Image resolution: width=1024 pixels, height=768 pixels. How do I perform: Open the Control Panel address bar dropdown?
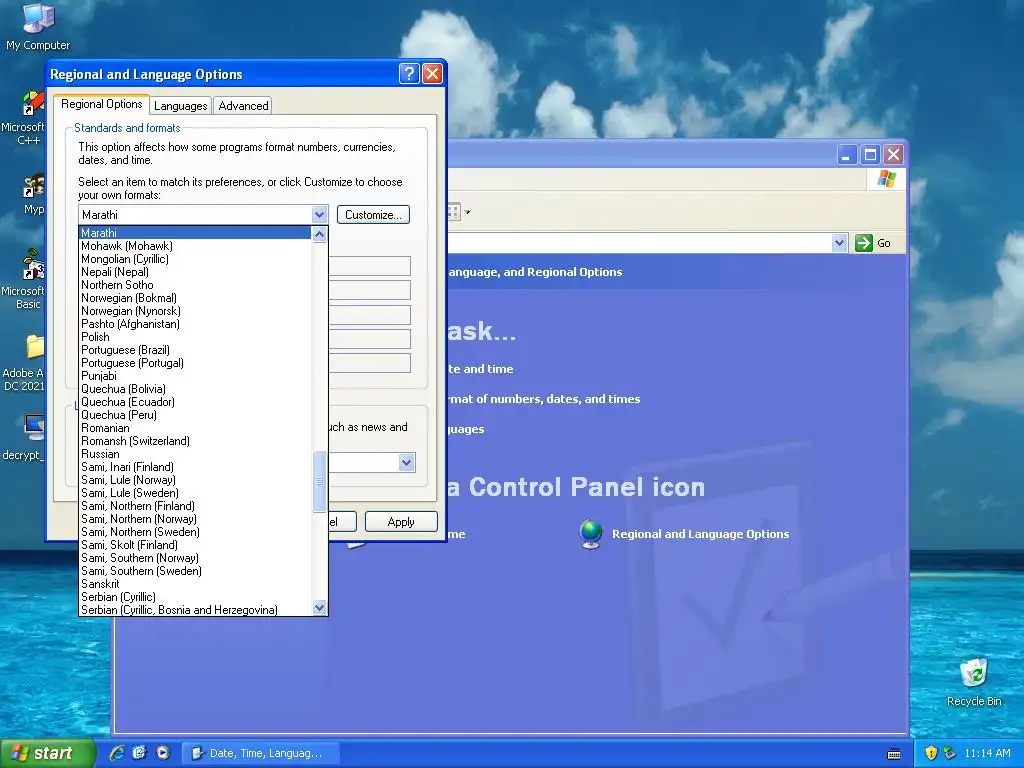pyautogui.click(x=839, y=243)
